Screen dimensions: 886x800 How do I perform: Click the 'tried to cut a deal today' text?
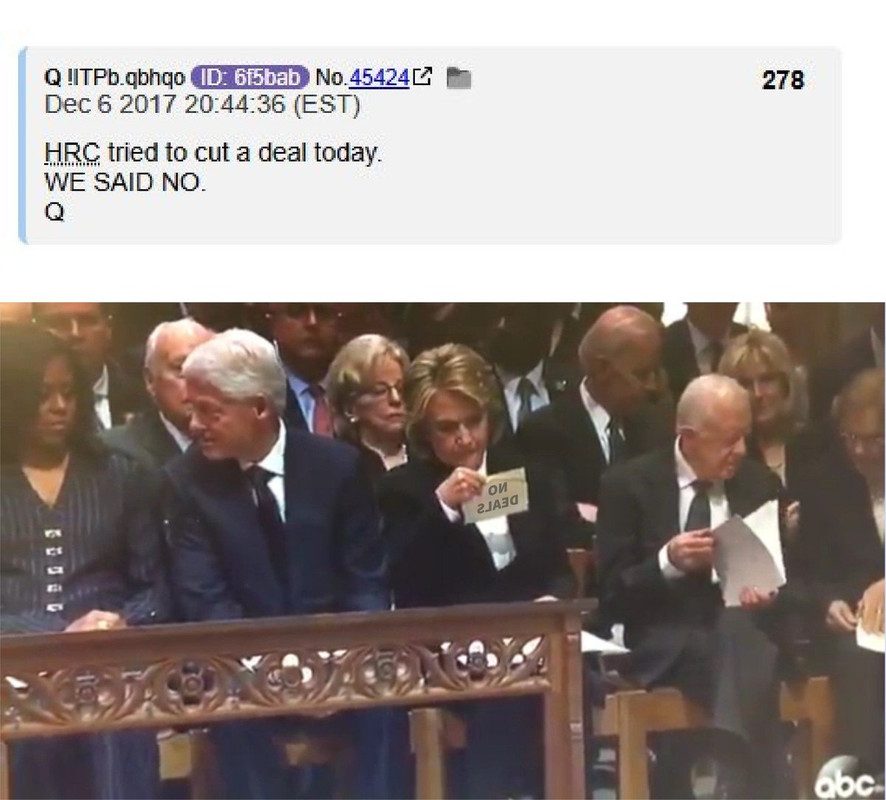[x=245, y=153]
